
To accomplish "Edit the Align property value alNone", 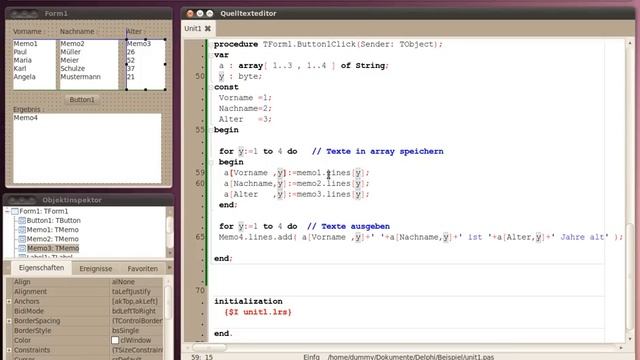I will point(136,282).
